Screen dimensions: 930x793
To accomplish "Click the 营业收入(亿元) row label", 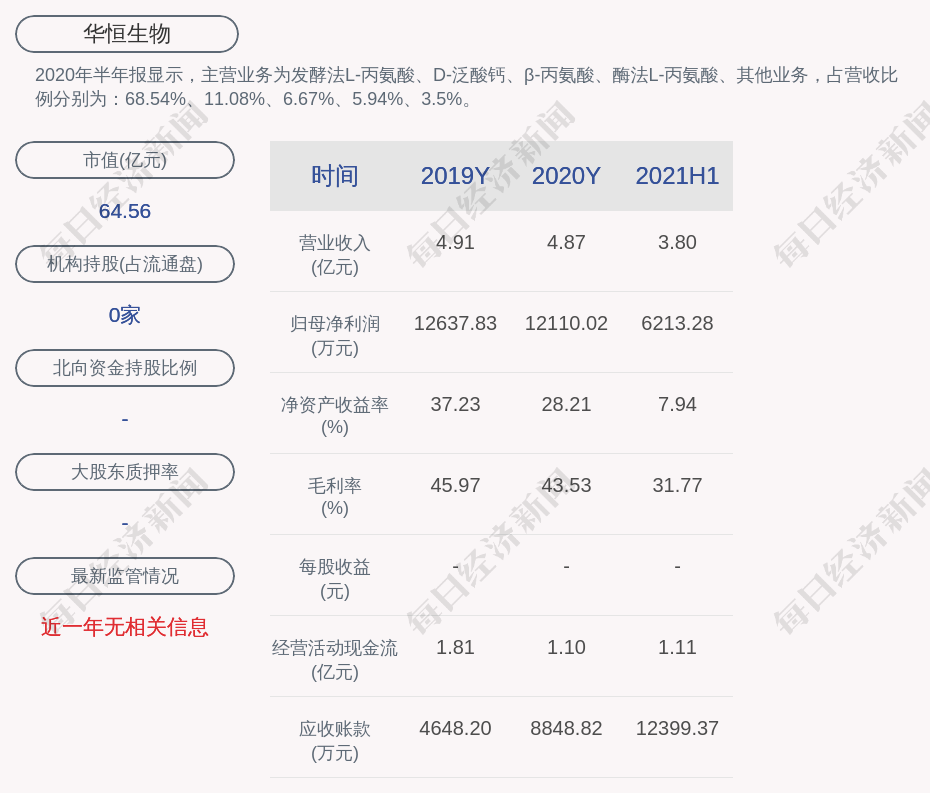I will coord(334,254).
